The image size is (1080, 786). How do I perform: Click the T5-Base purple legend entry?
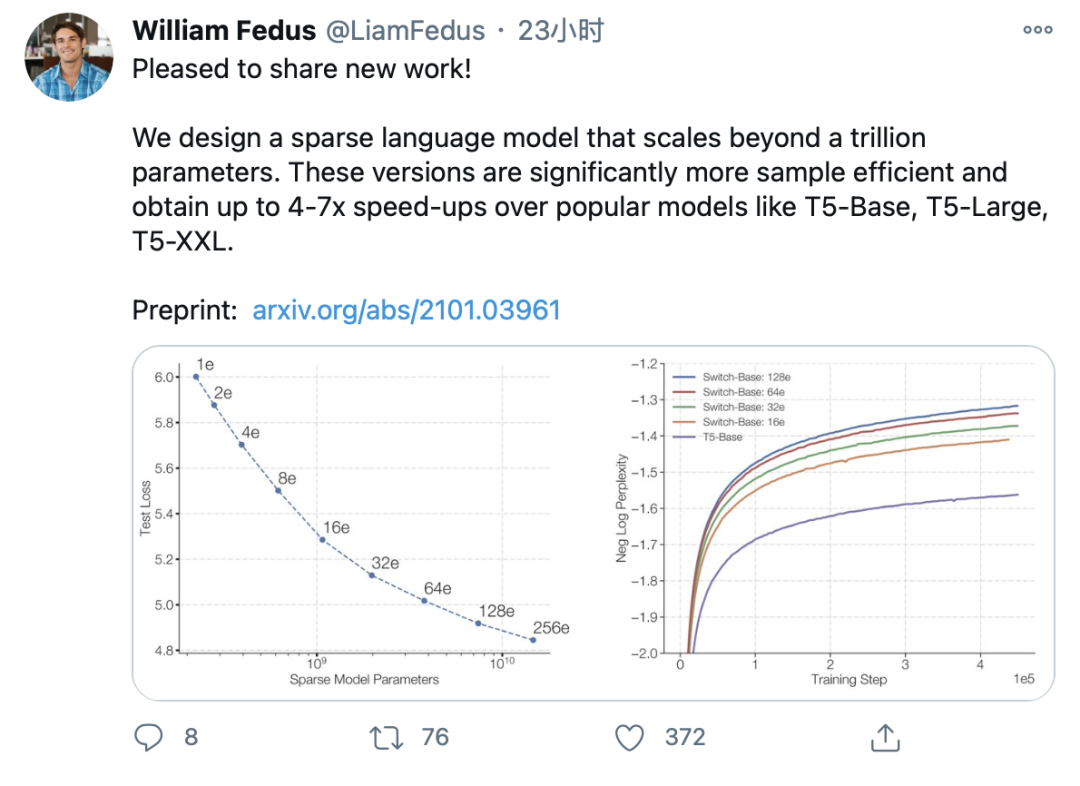708,437
